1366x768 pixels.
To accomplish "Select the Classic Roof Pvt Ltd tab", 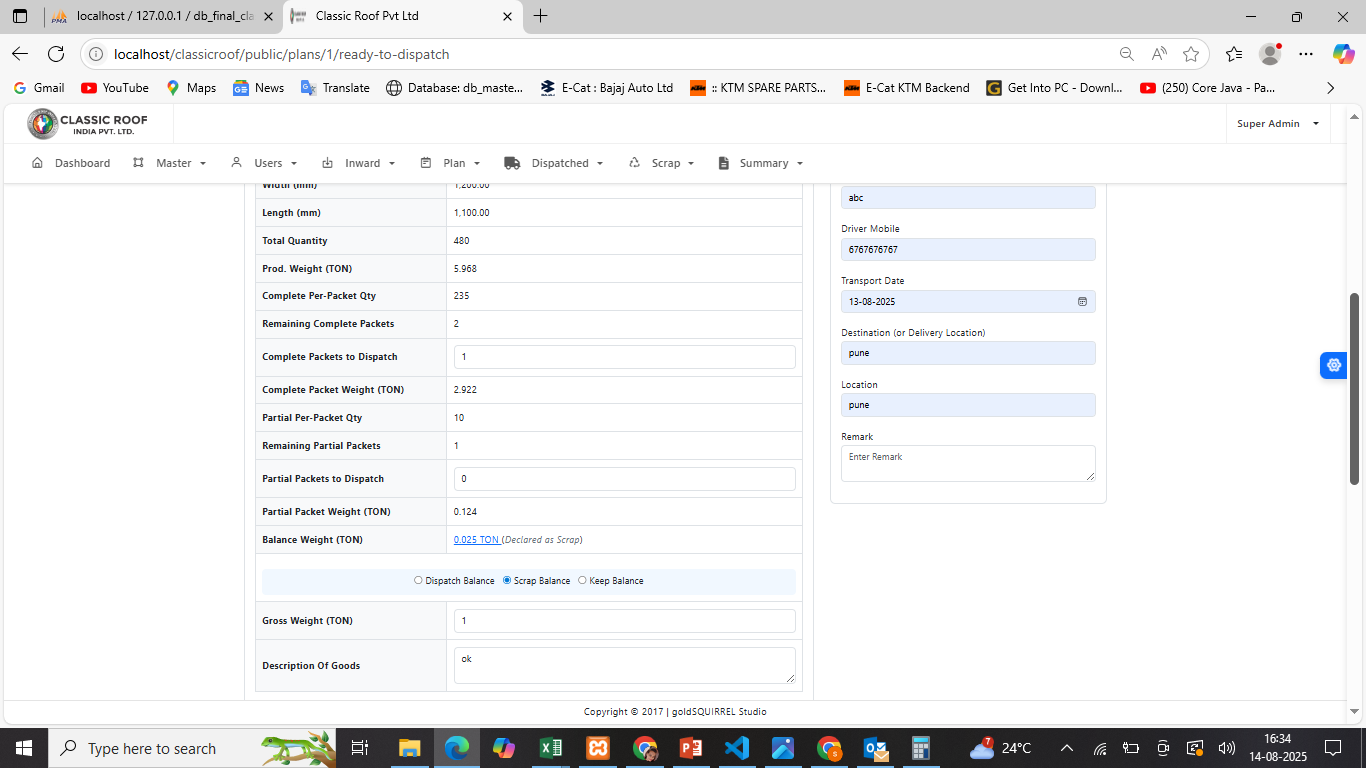I will click(401, 16).
